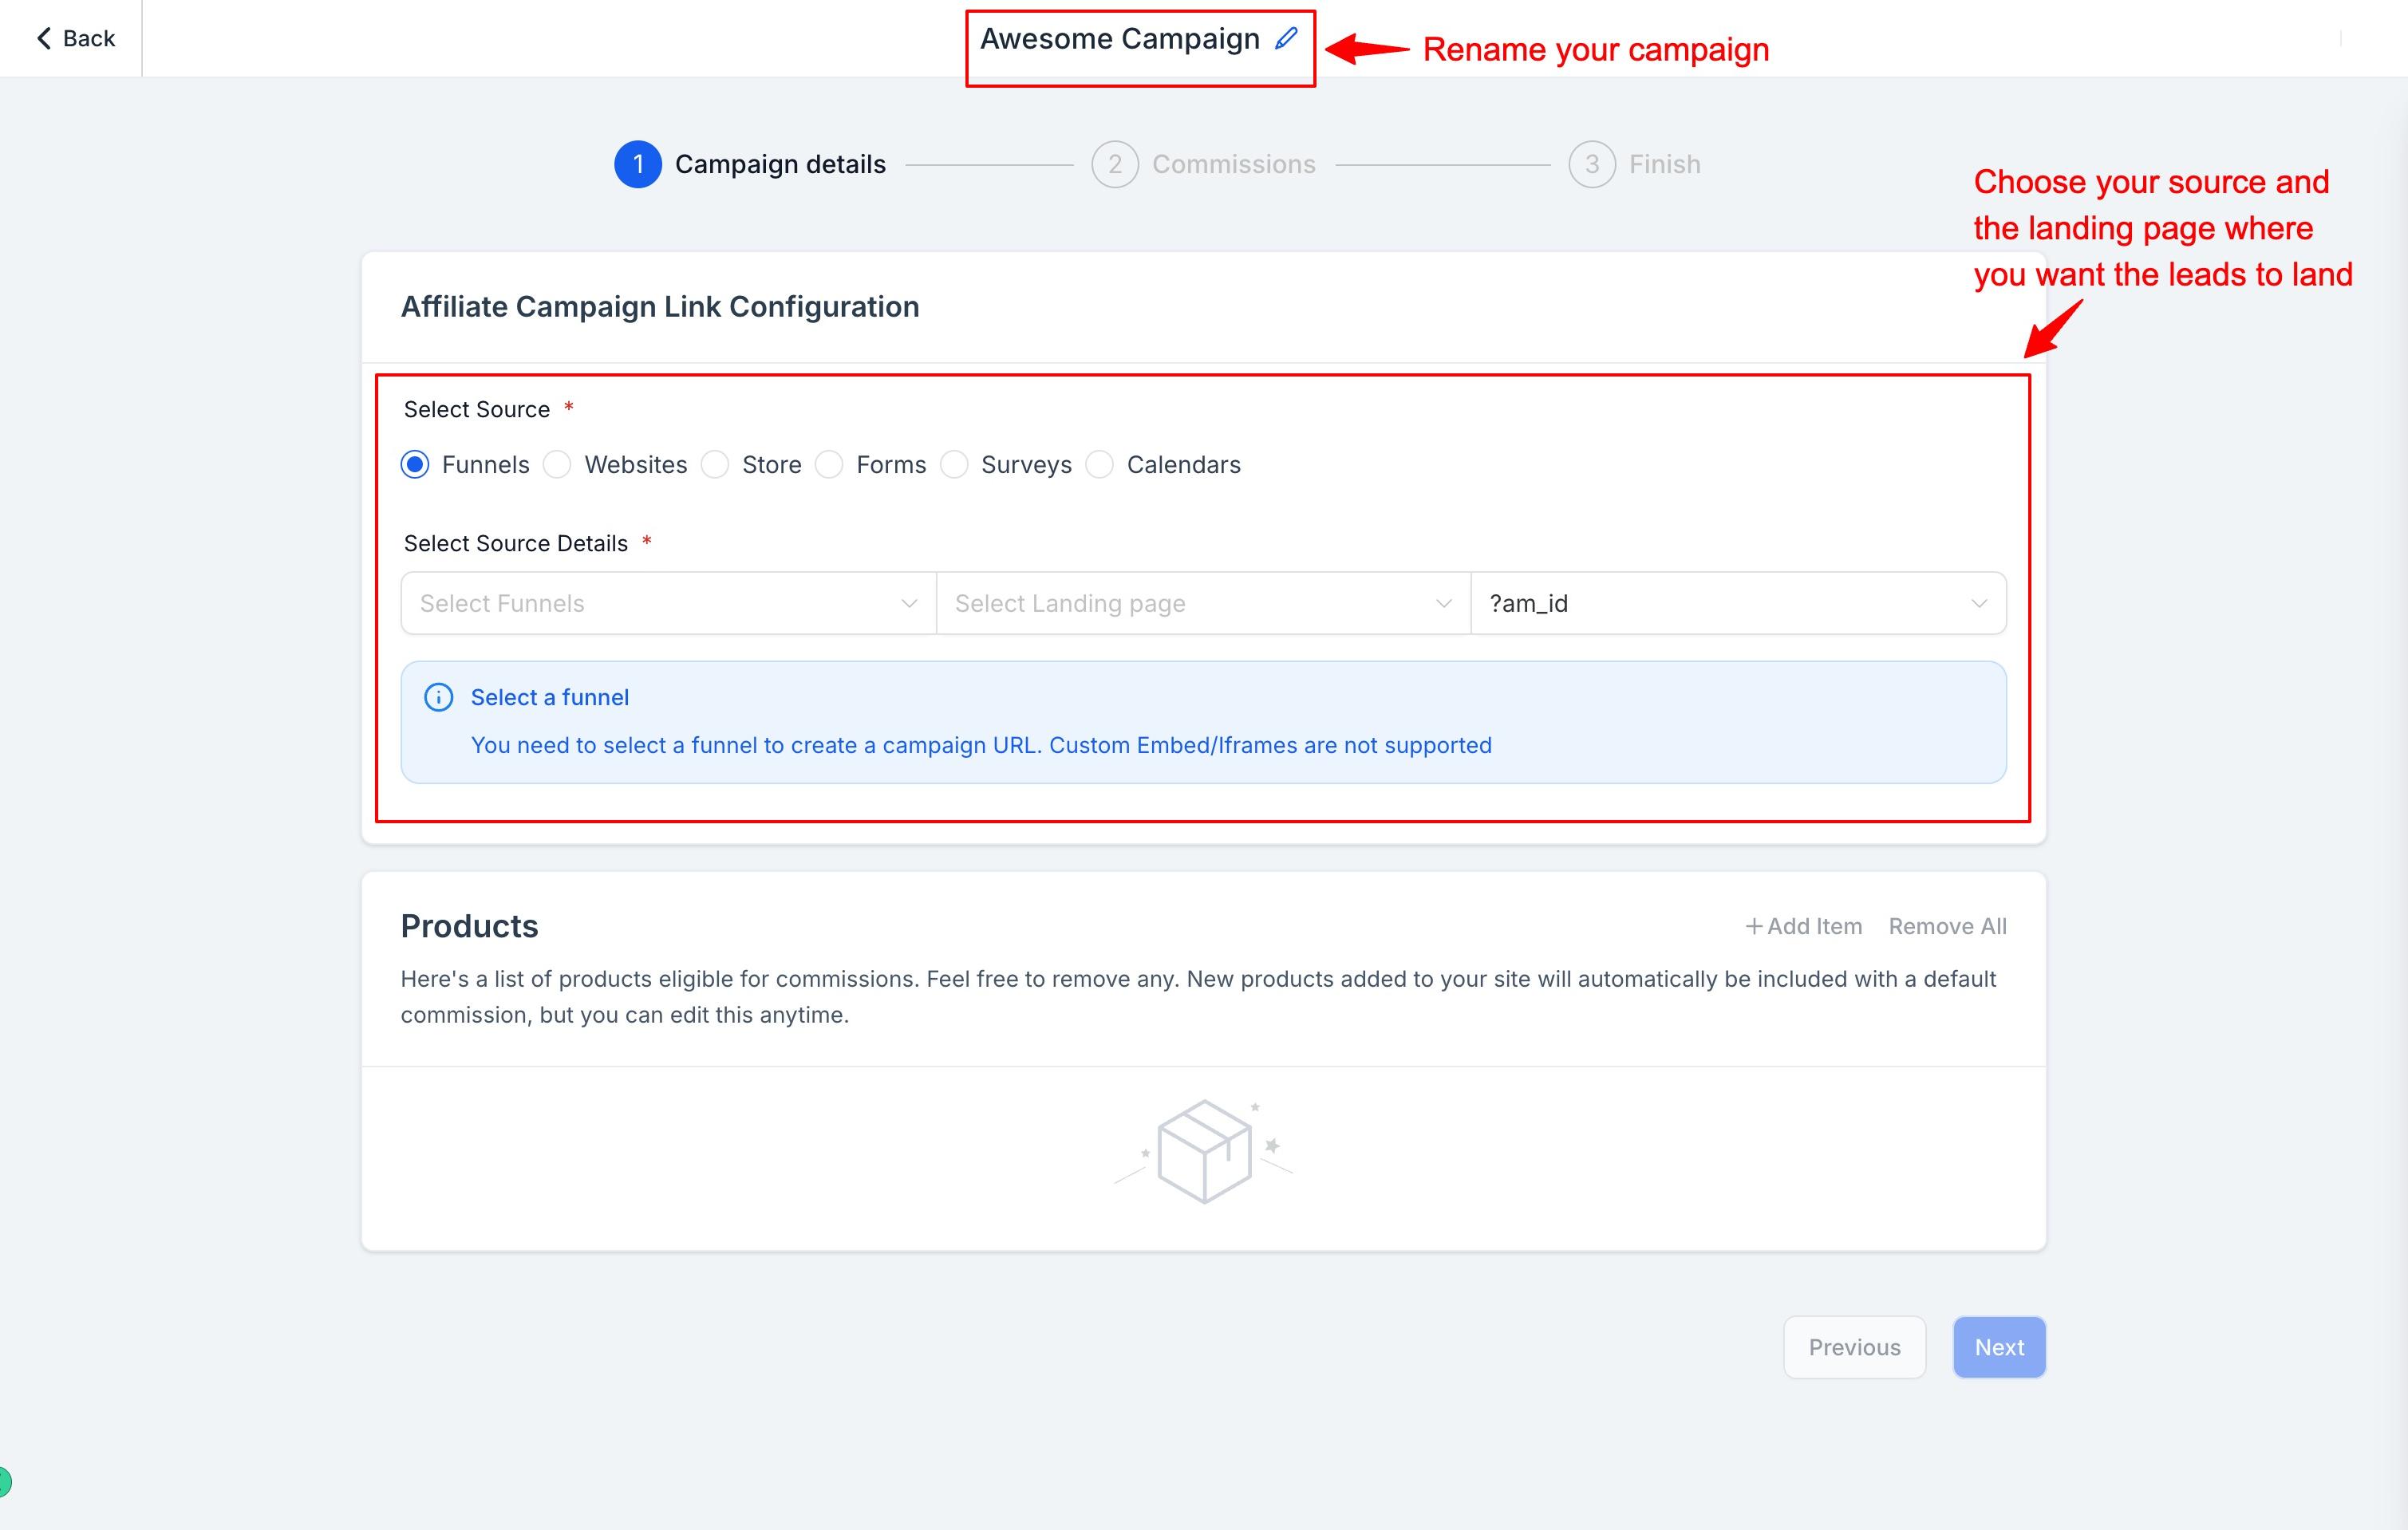Open the ?am_id parameter dropdown

tap(1738, 603)
